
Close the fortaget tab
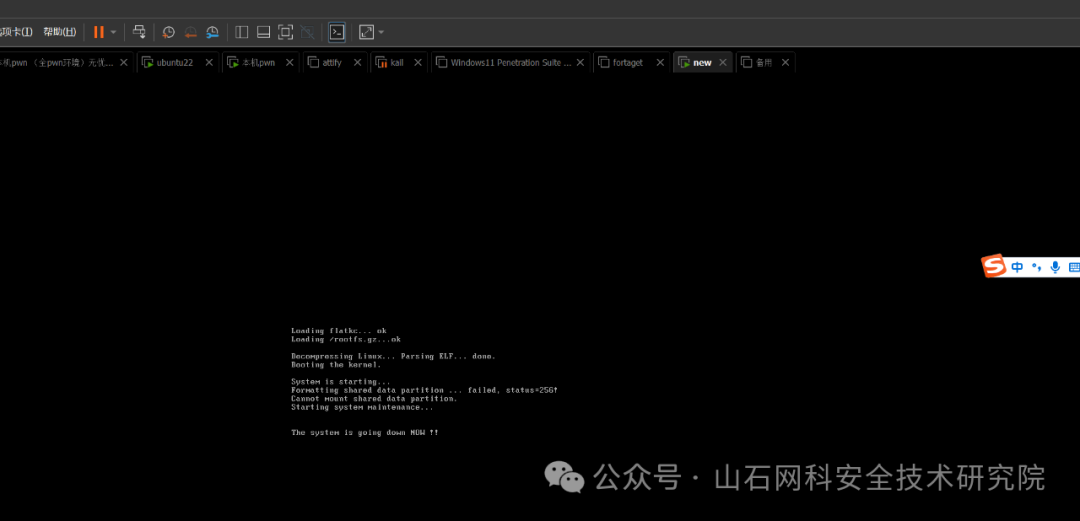point(660,63)
